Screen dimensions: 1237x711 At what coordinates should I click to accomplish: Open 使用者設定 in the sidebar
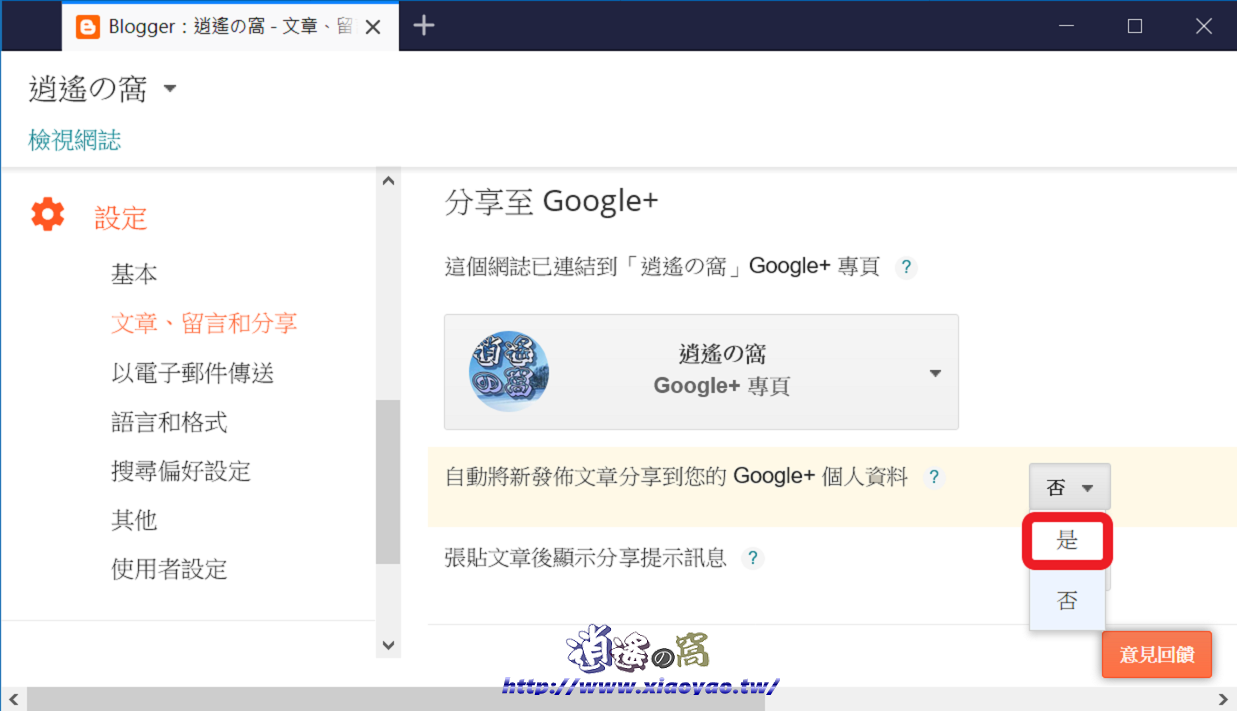169,569
